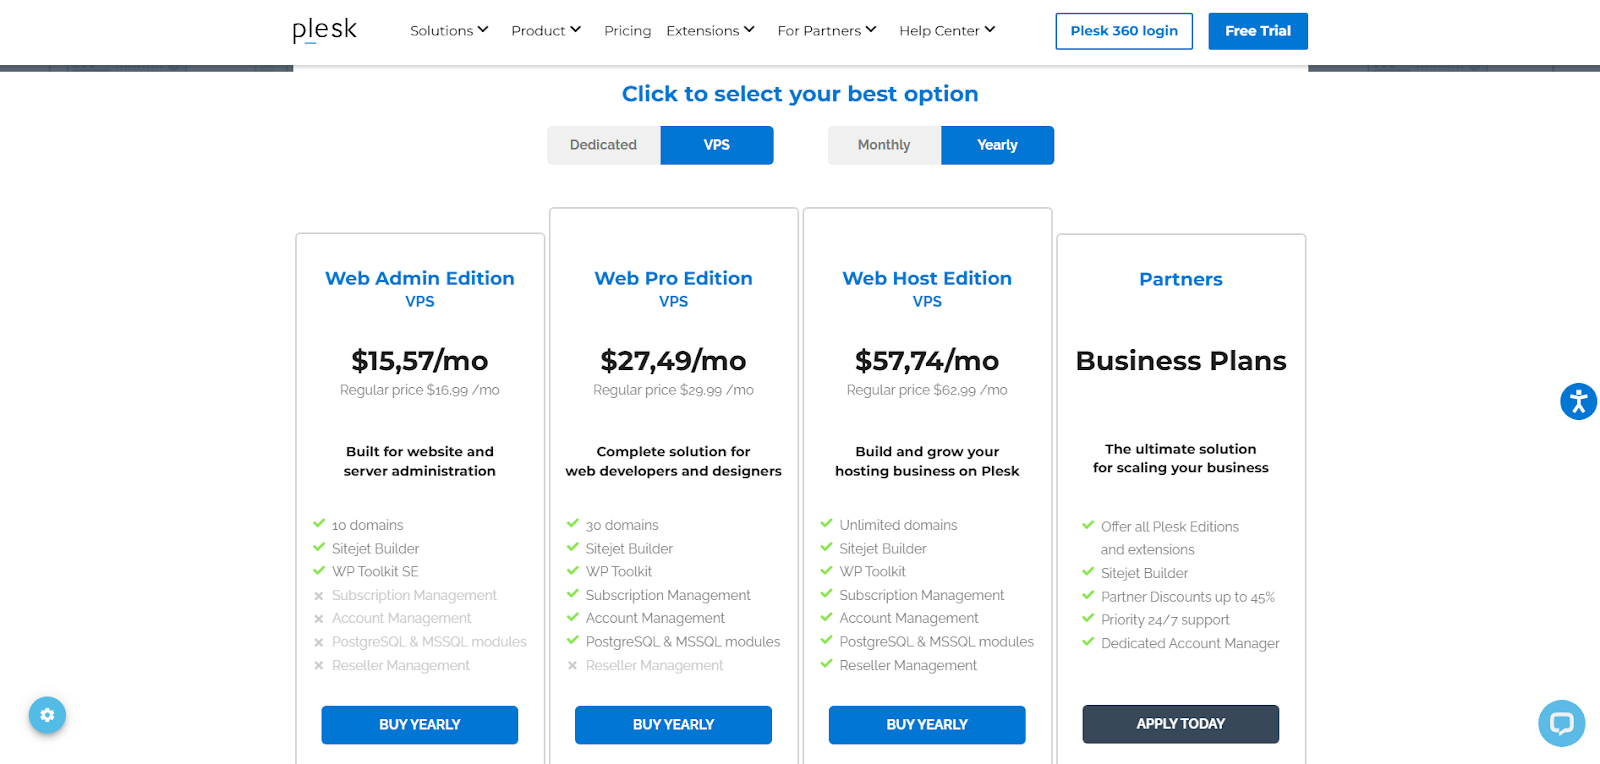Viewport: 1600px width, 764px height.
Task: Click the Apply Today button
Action: point(1180,724)
